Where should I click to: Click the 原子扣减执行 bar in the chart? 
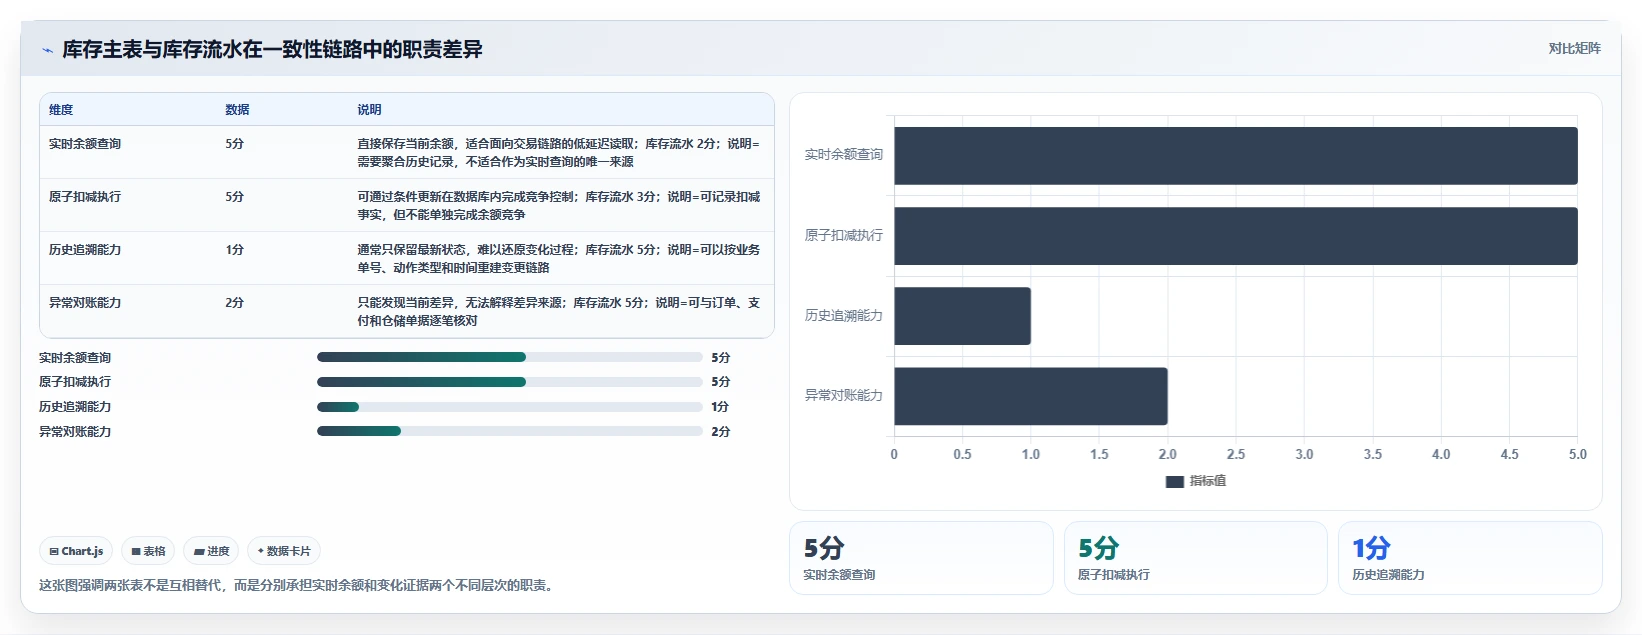pyautogui.click(x=1236, y=236)
